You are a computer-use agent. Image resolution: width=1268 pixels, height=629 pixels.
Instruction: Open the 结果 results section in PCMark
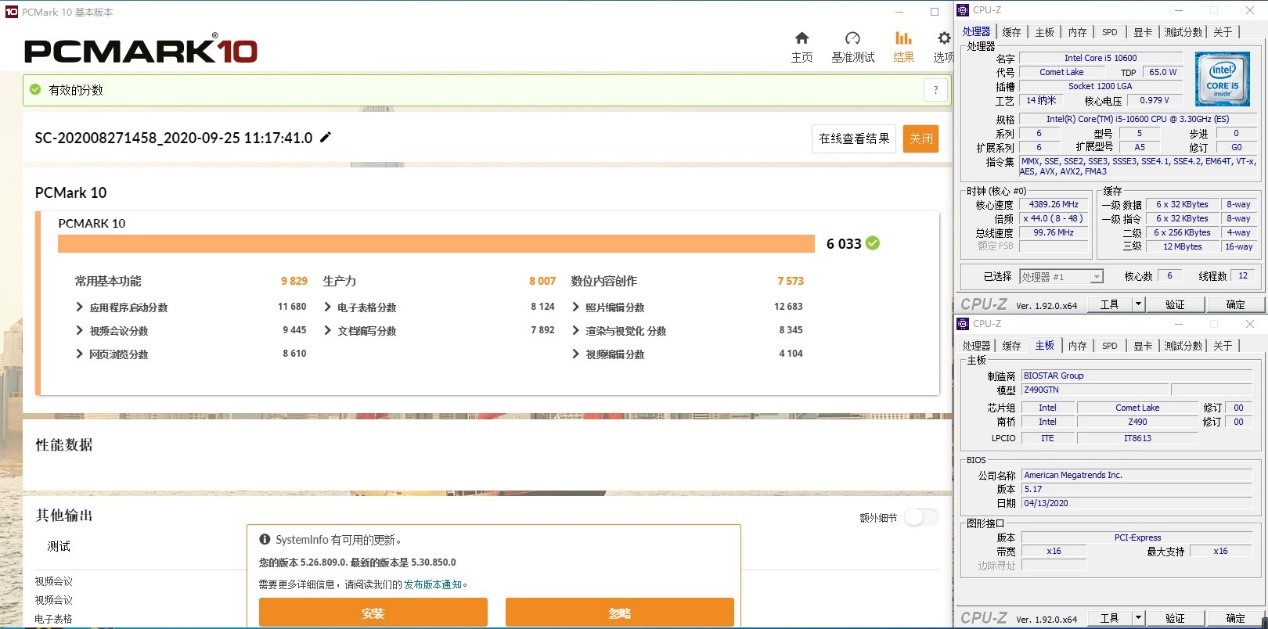(904, 47)
